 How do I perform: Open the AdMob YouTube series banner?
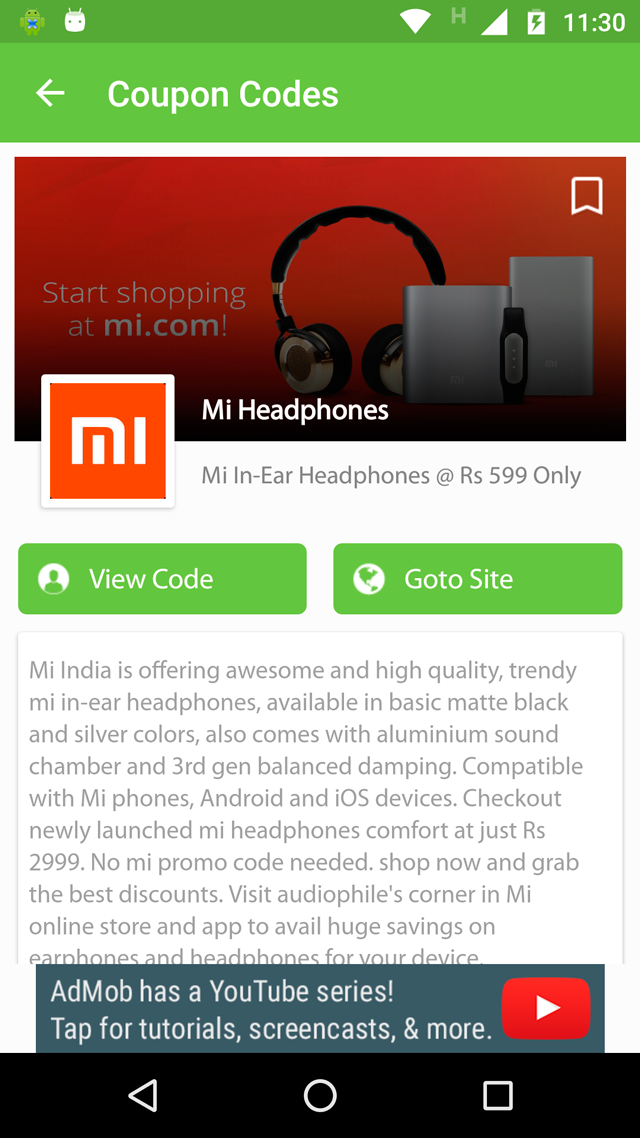(320, 1008)
